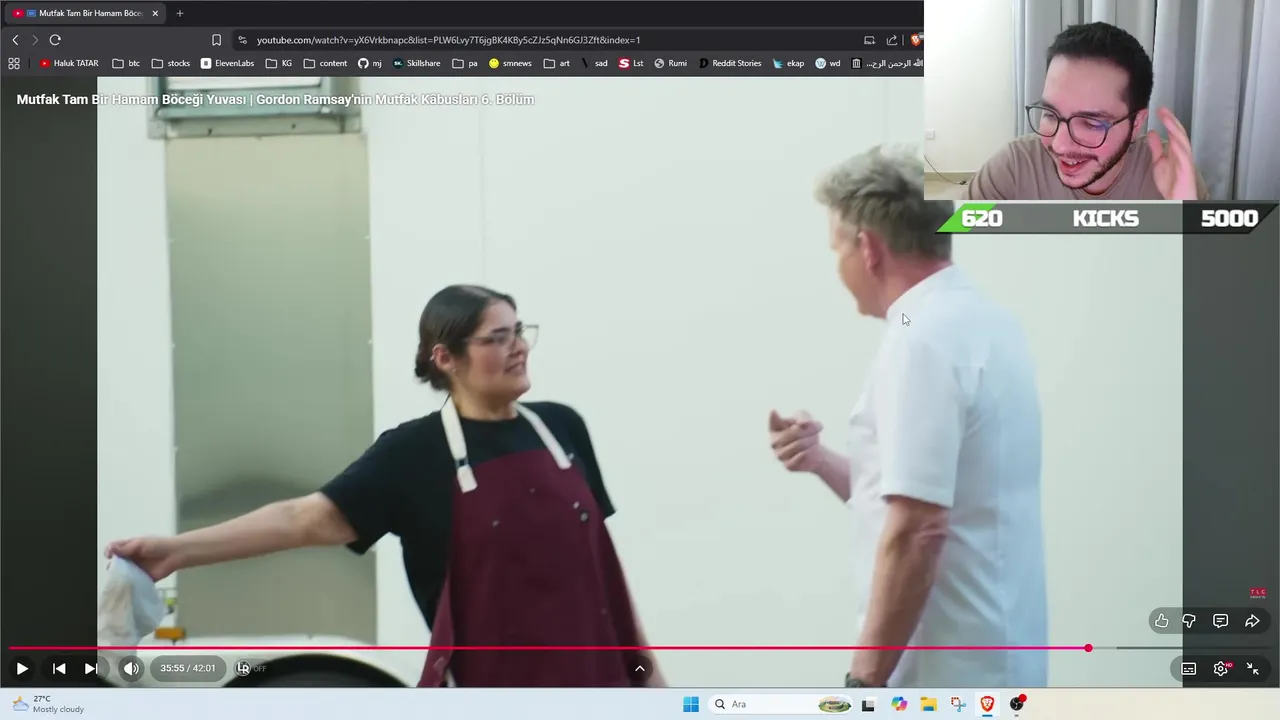Open the weather widget showing 27°C
Viewport: 1280px width, 720px height.
48,704
